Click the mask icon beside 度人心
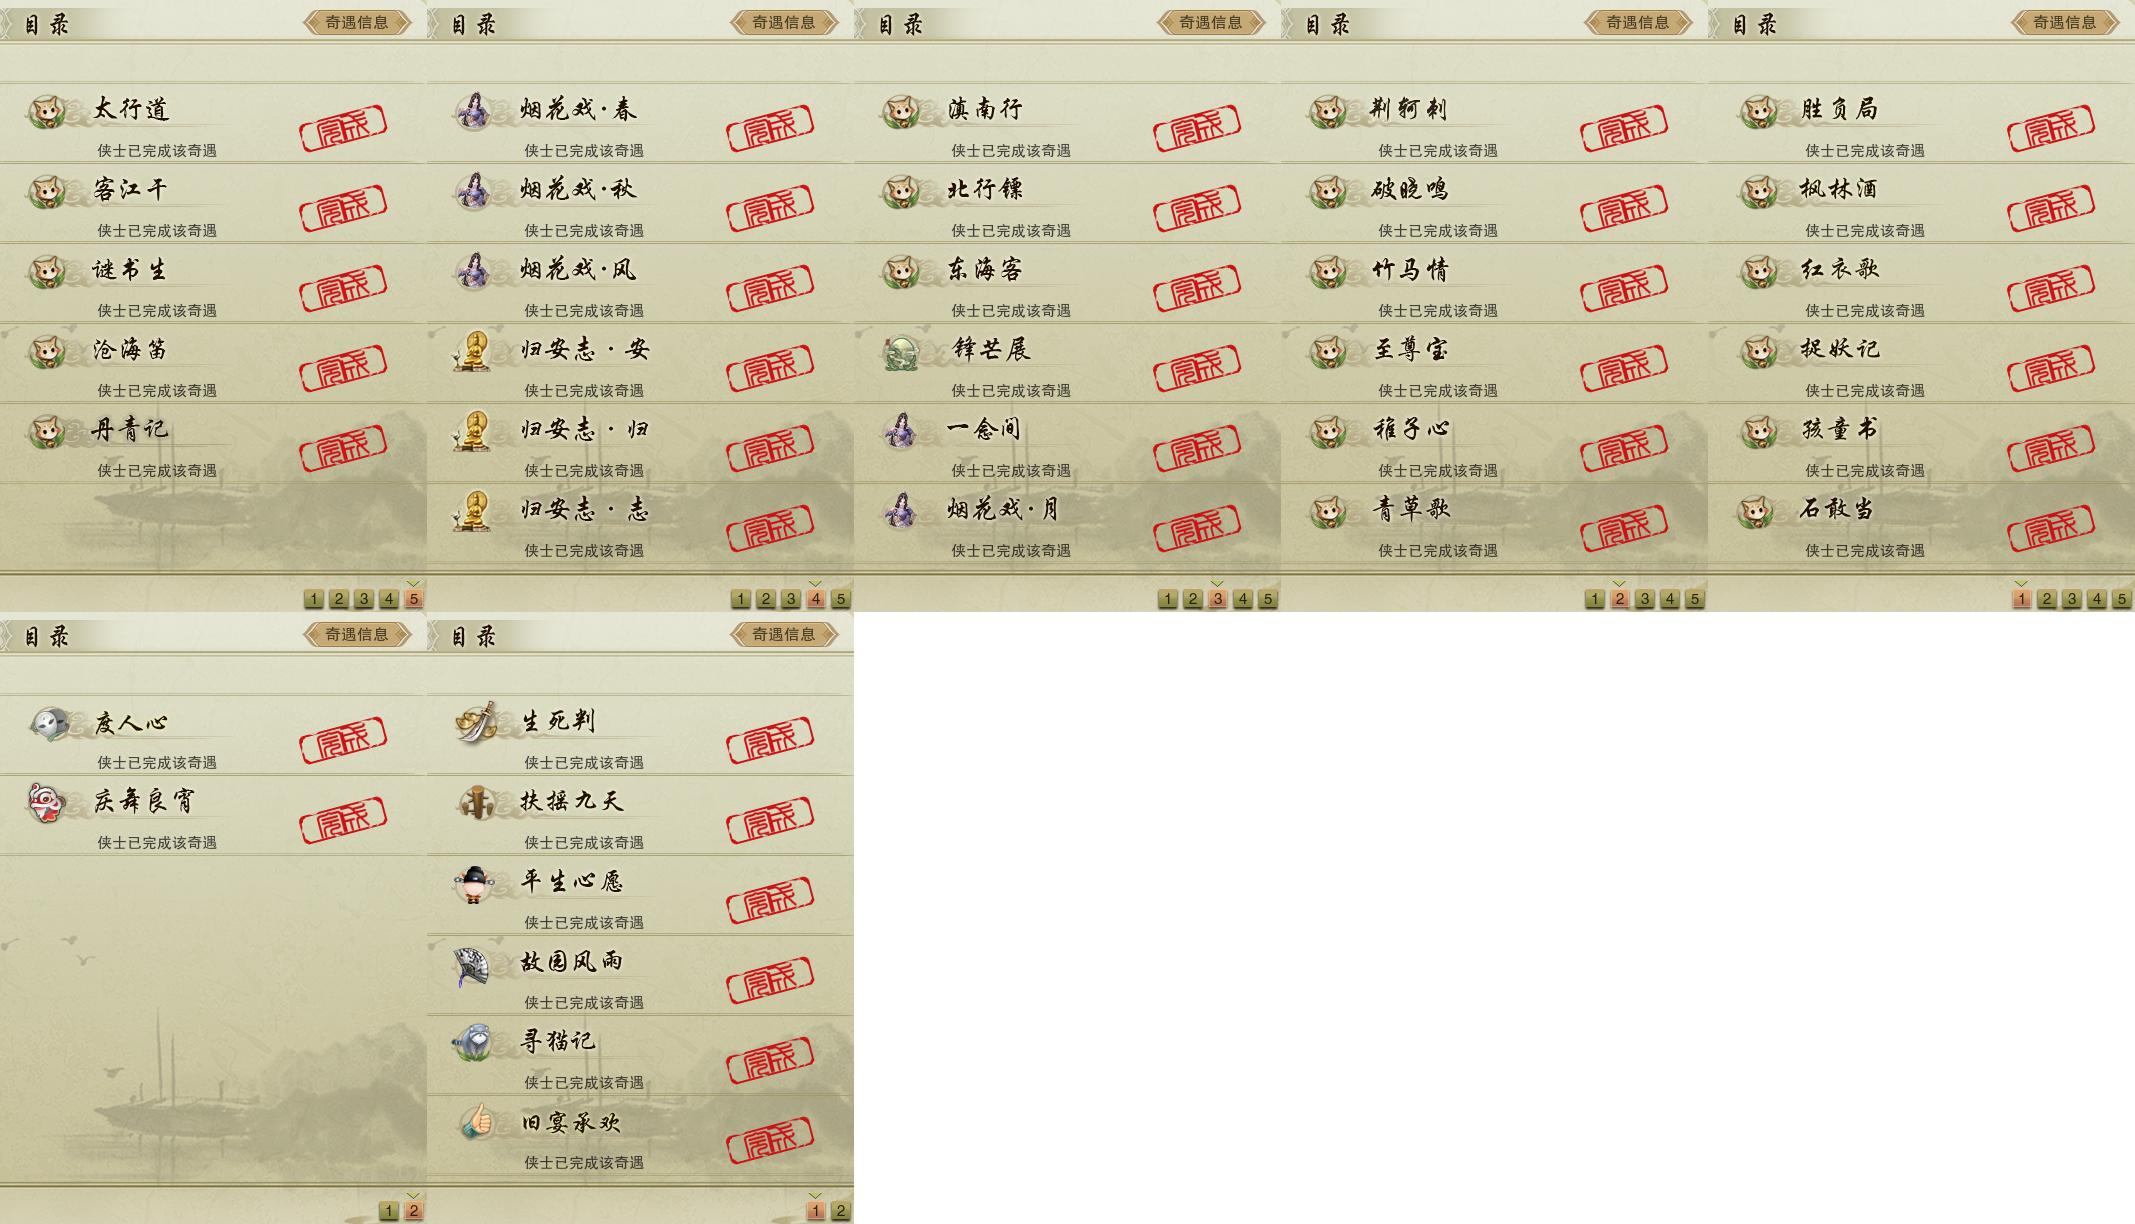 click(x=48, y=722)
